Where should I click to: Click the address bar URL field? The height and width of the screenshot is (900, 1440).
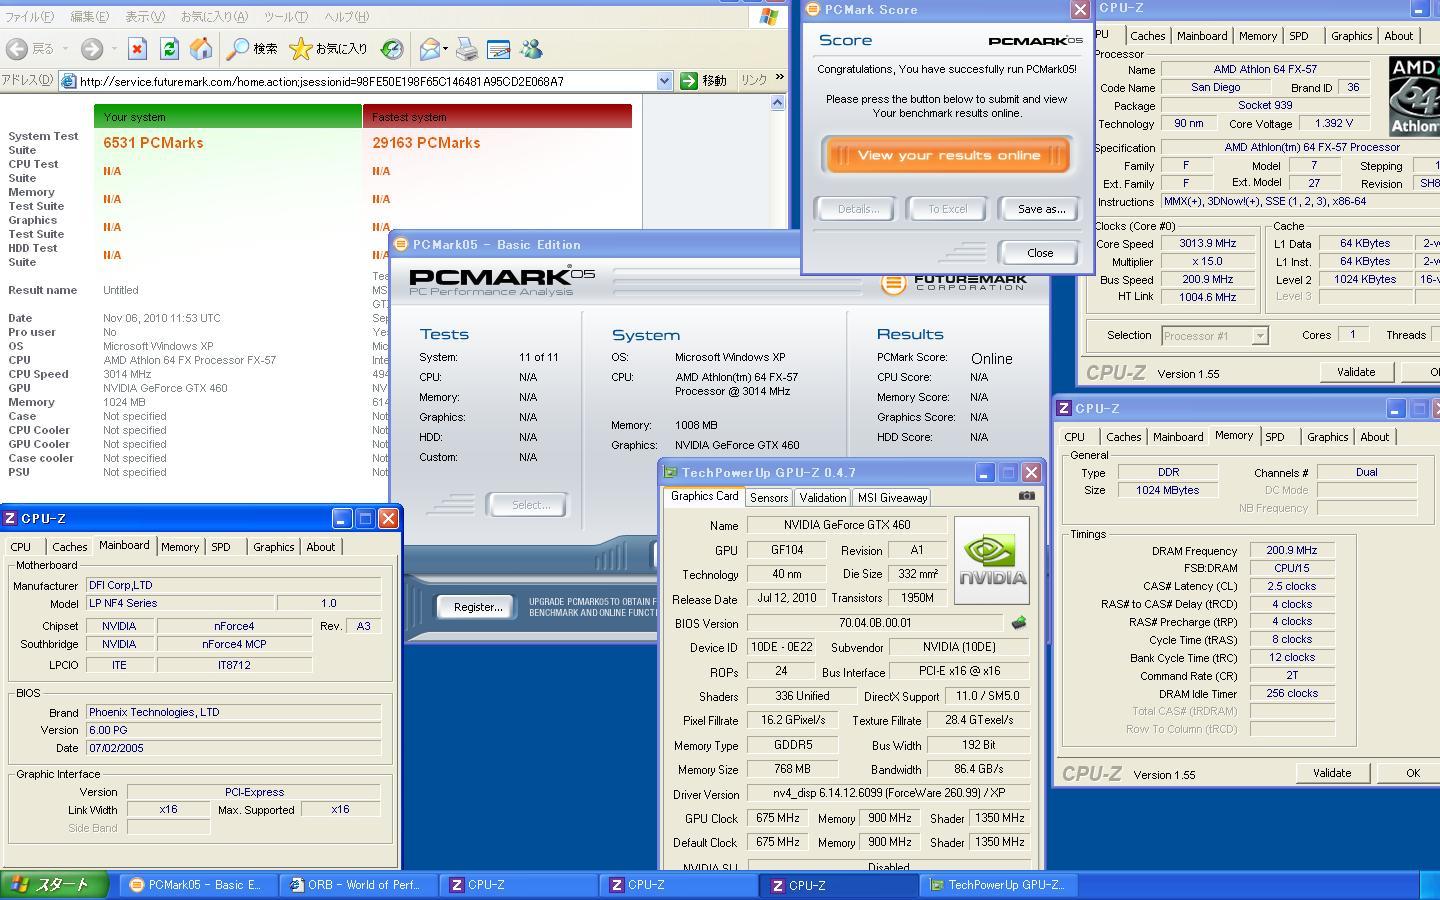point(365,81)
